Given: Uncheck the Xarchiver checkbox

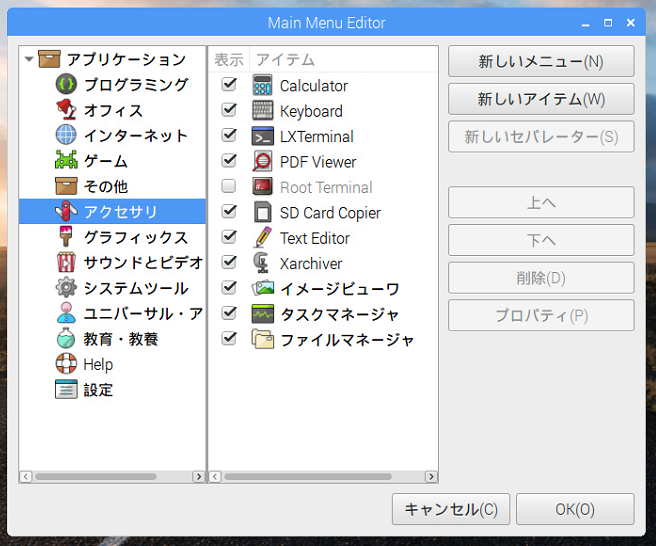Looking at the screenshot, I should click(229, 262).
